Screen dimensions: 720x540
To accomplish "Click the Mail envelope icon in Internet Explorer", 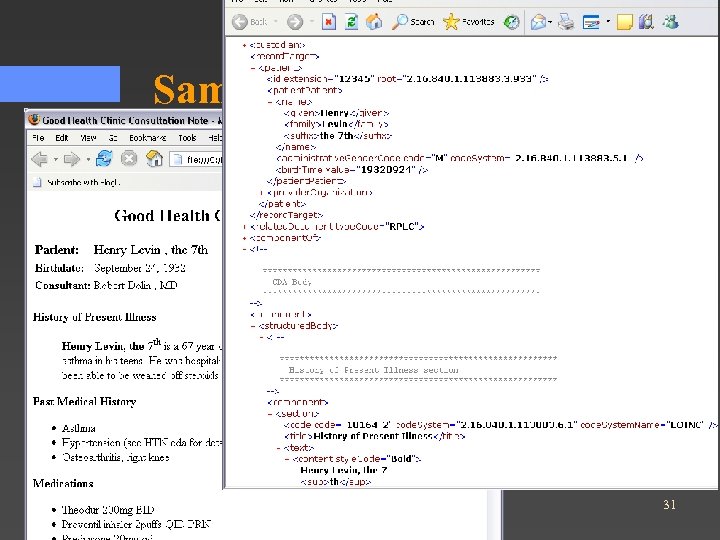I will [x=538, y=22].
